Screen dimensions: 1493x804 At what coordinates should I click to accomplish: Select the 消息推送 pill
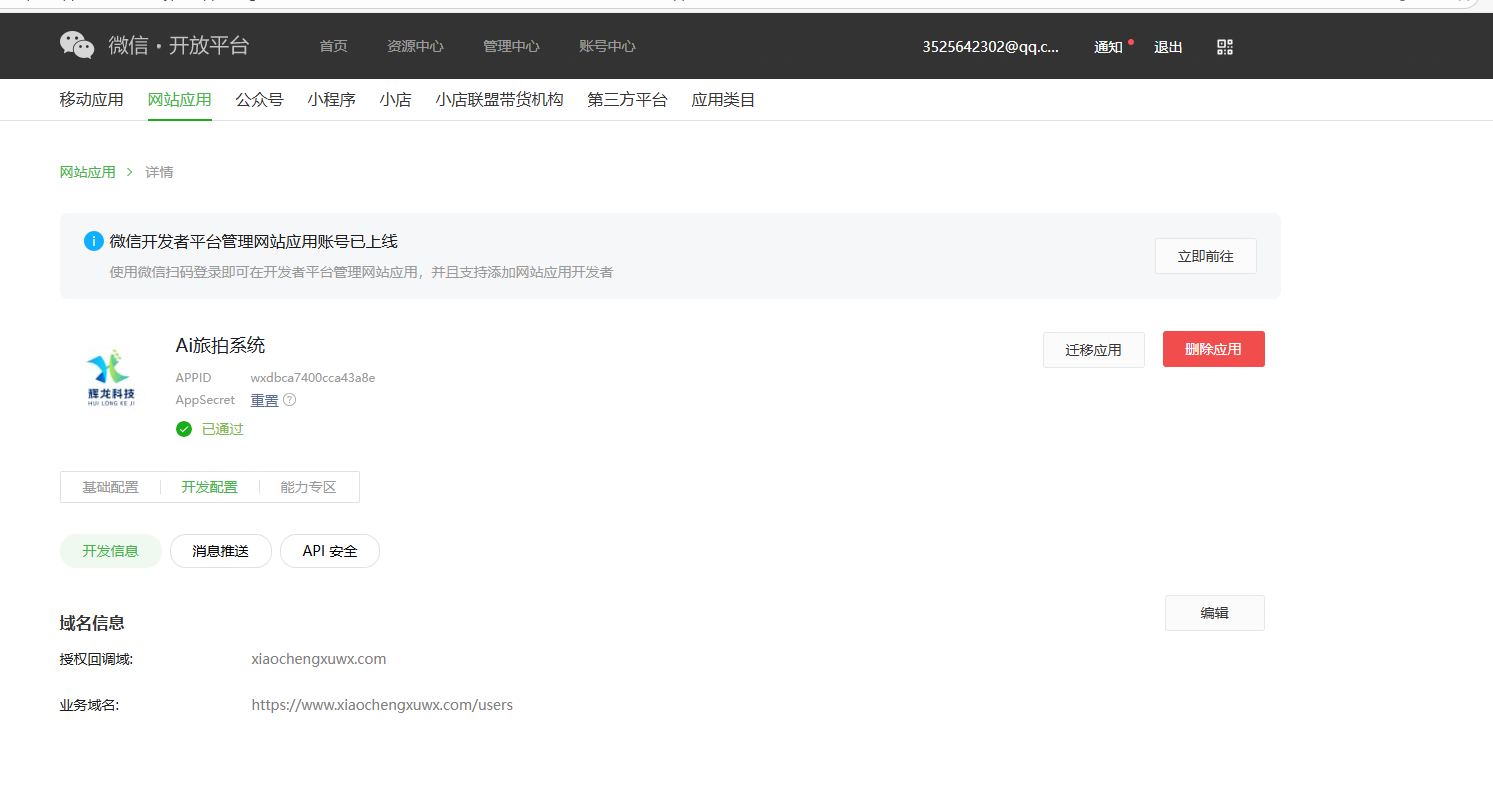pos(221,551)
